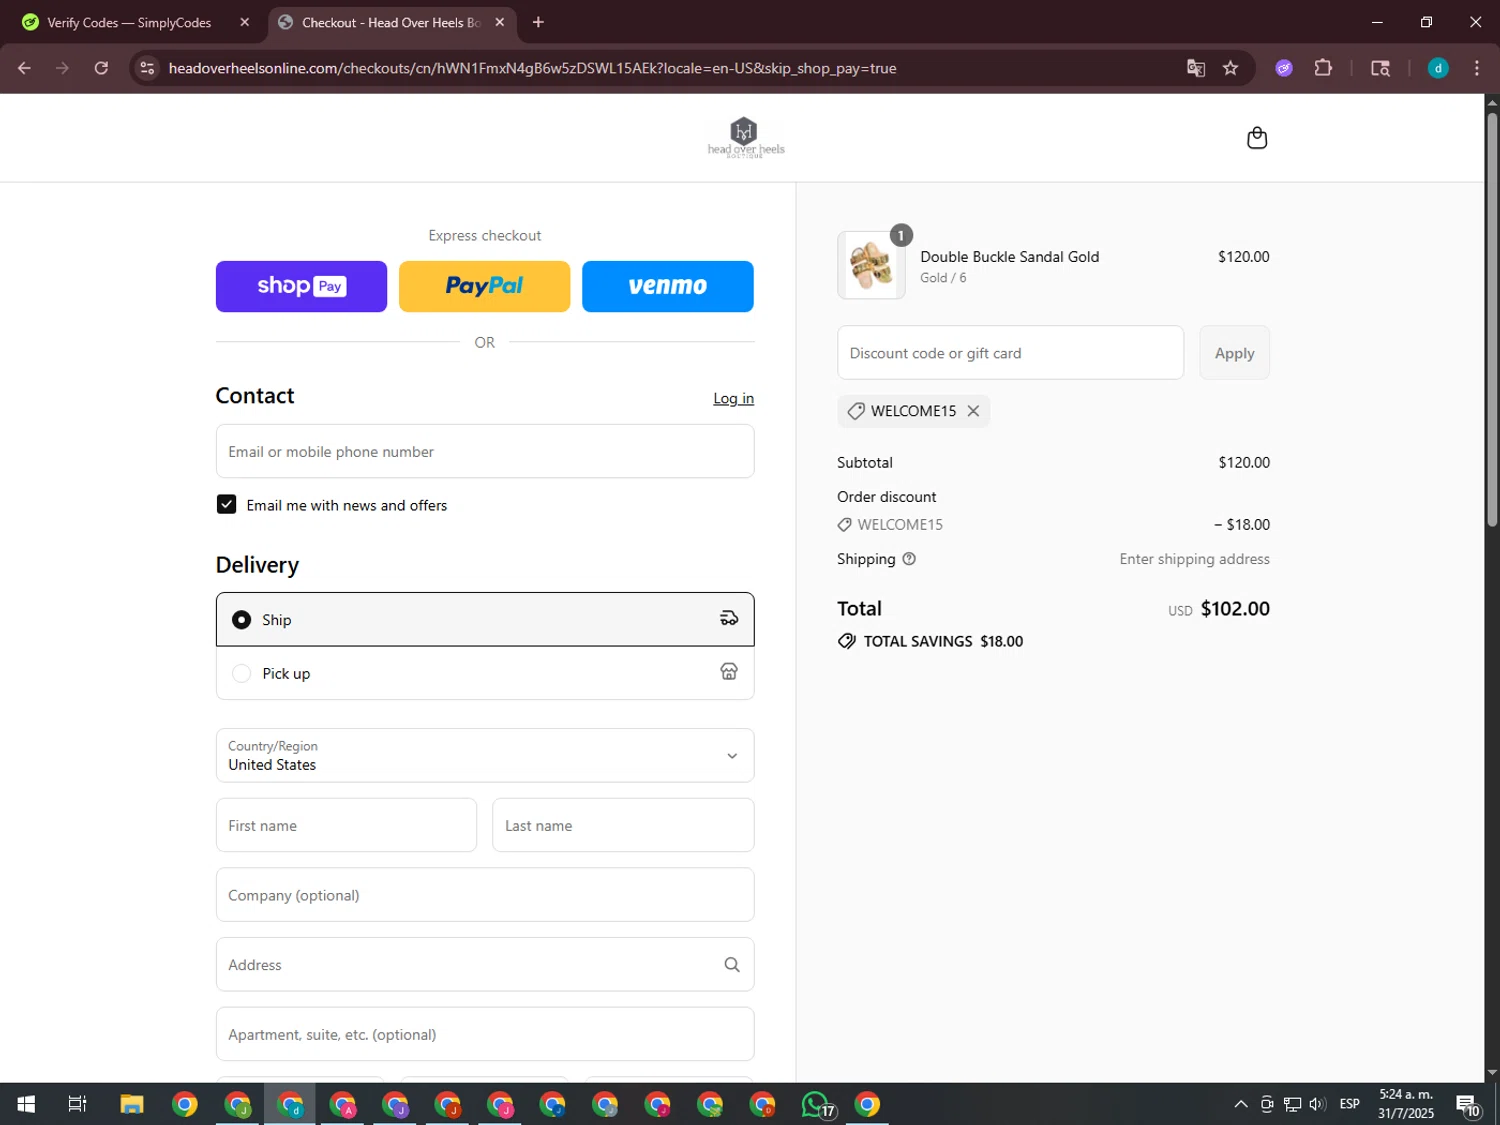Open the side panel toolbar icon
The width and height of the screenshot is (1500, 1125).
click(1380, 68)
